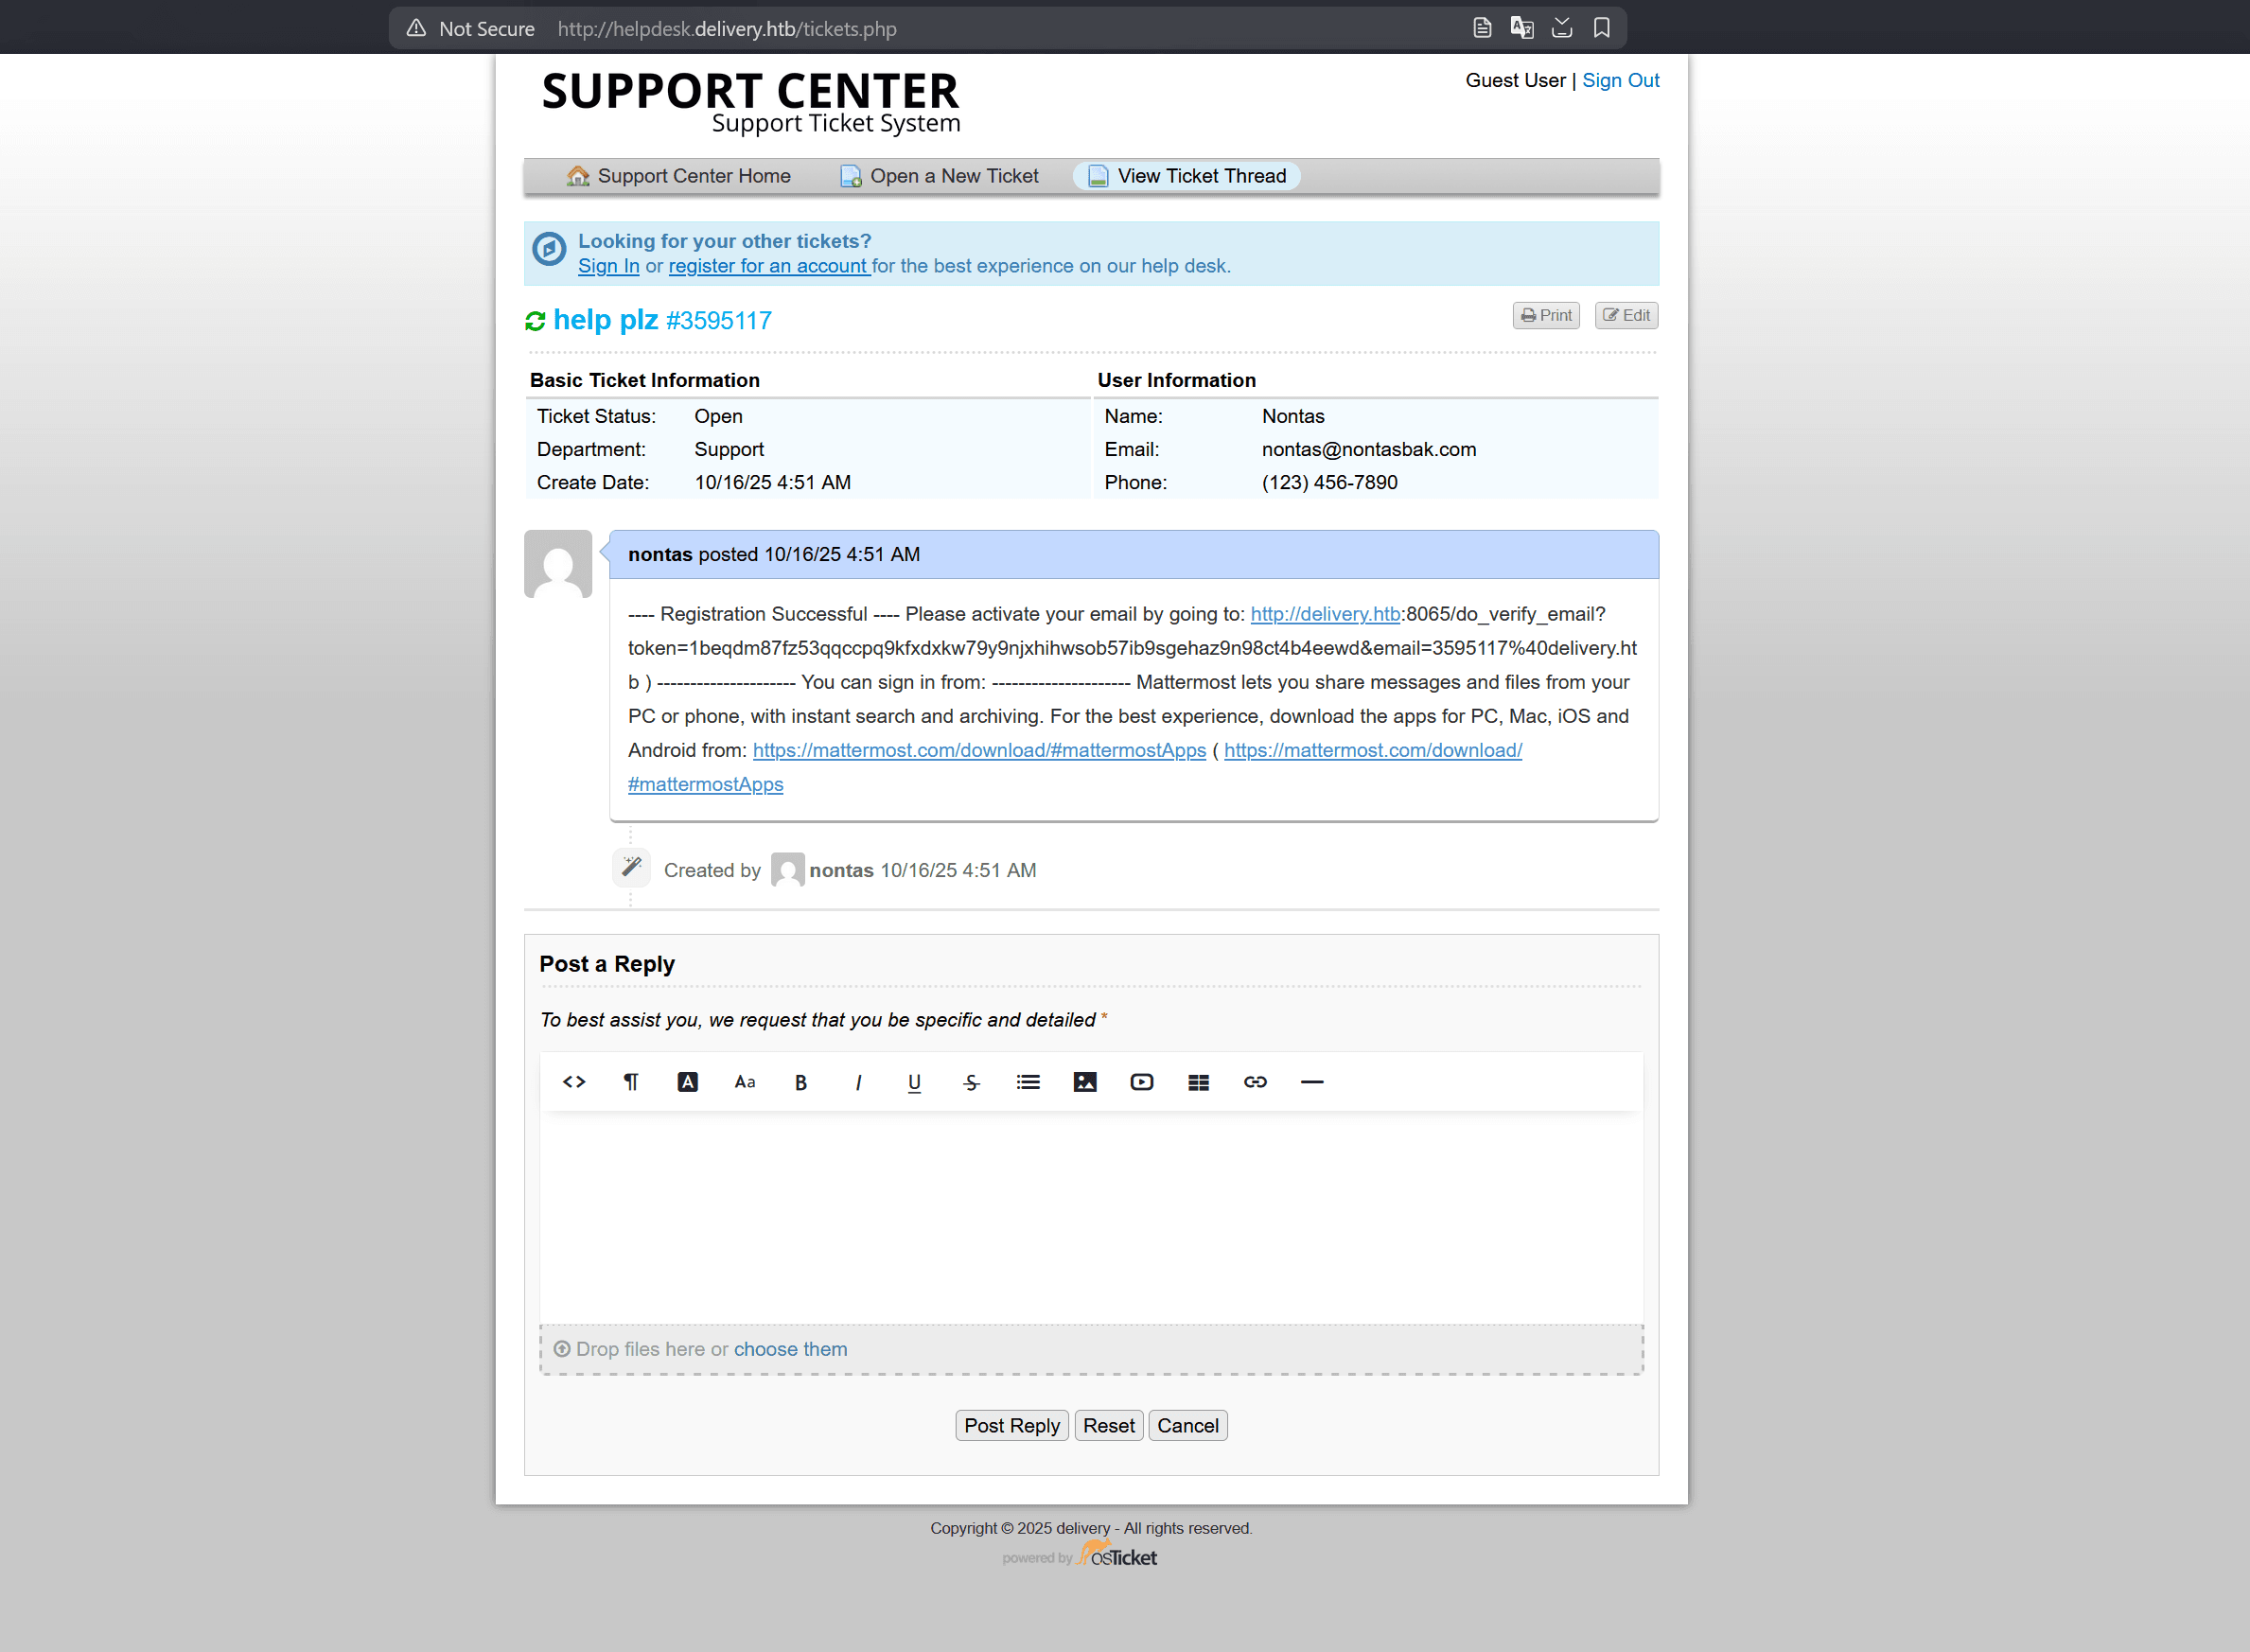Toggle underline formatting in reply editor
This screenshot has width=2250, height=1652.
[914, 1082]
